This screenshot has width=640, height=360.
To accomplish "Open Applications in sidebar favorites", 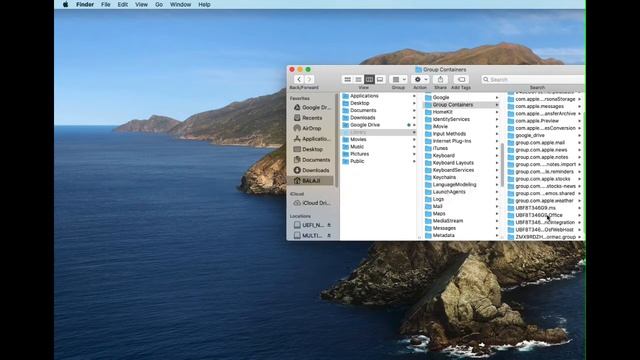I will [x=312, y=139].
